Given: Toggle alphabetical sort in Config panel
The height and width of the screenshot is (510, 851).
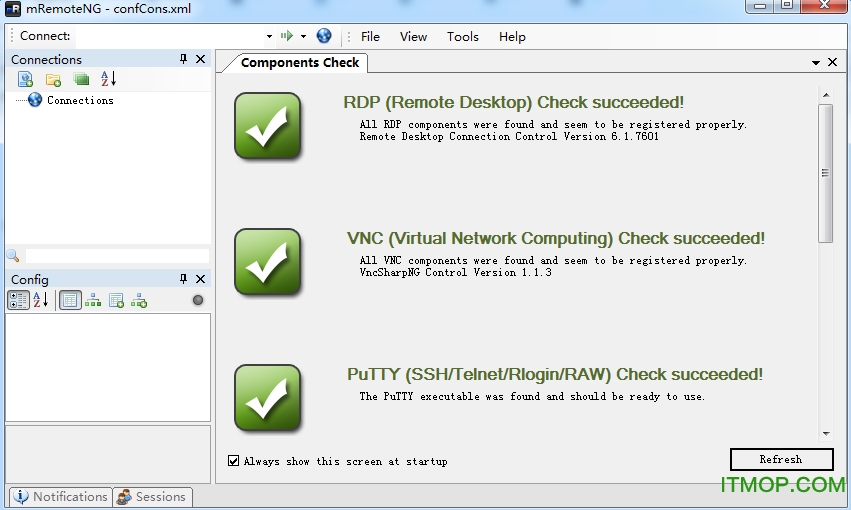Looking at the screenshot, I should tap(41, 300).
